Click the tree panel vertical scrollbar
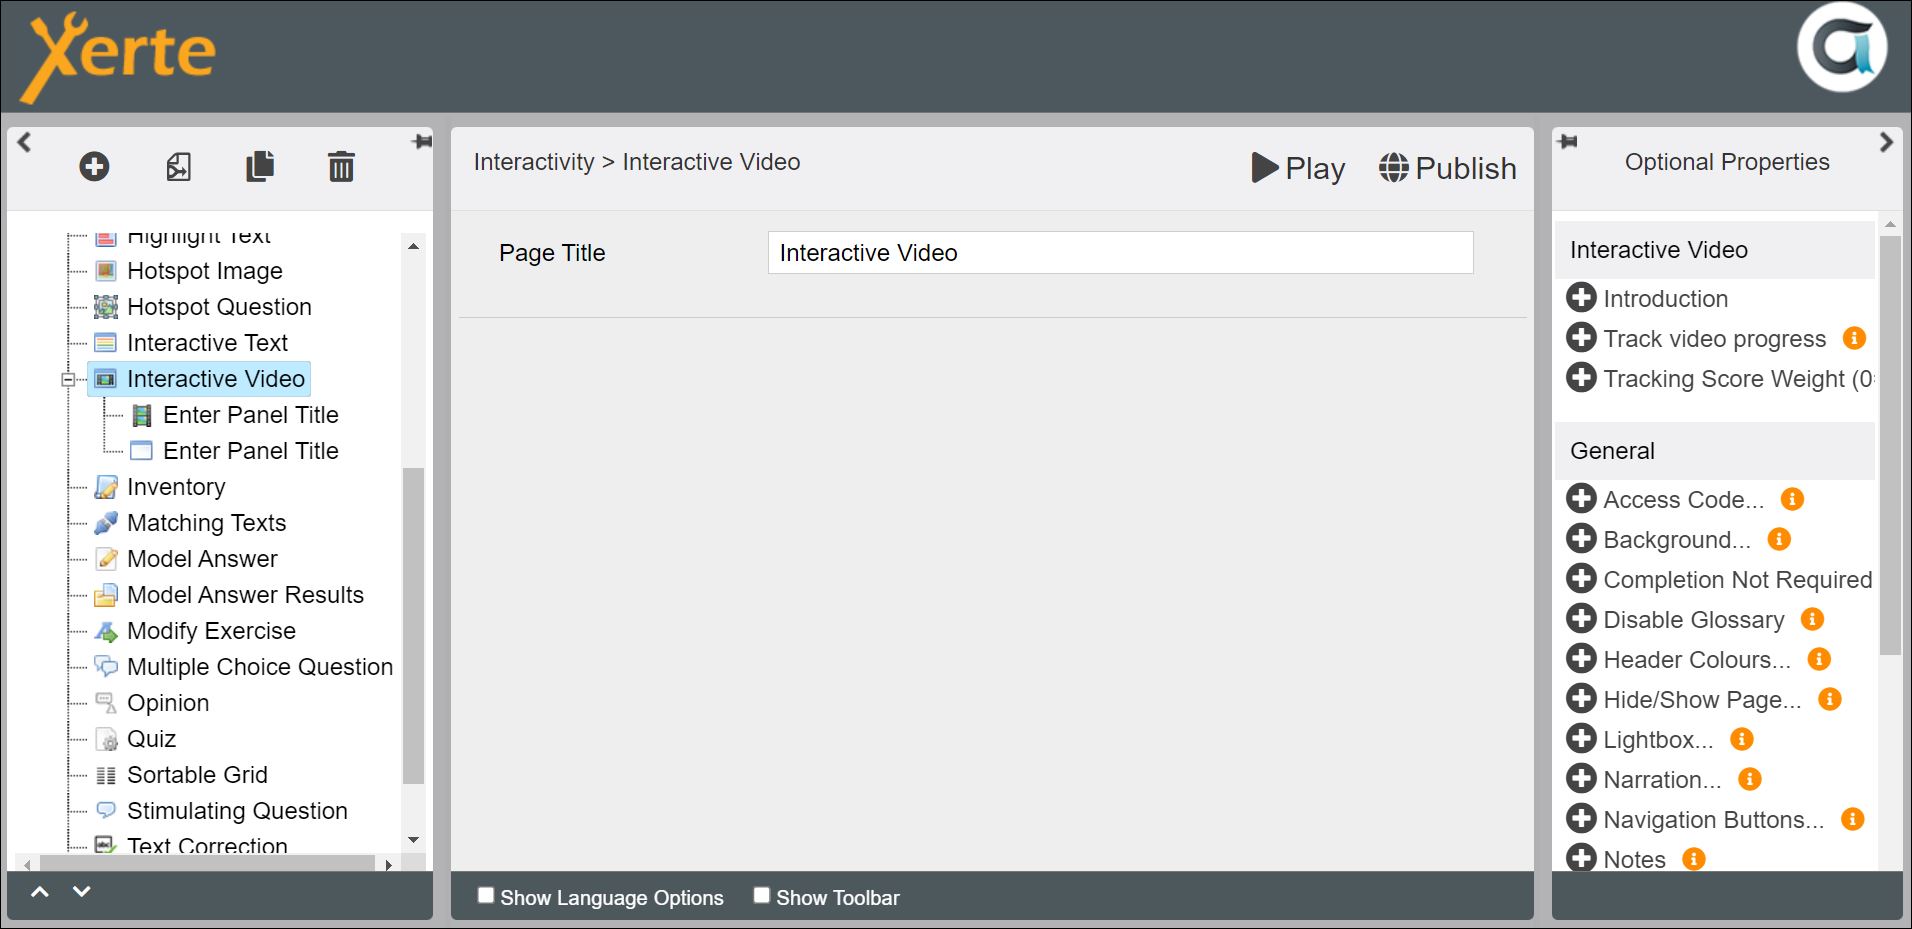This screenshot has height=929, width=1912. 413,625
